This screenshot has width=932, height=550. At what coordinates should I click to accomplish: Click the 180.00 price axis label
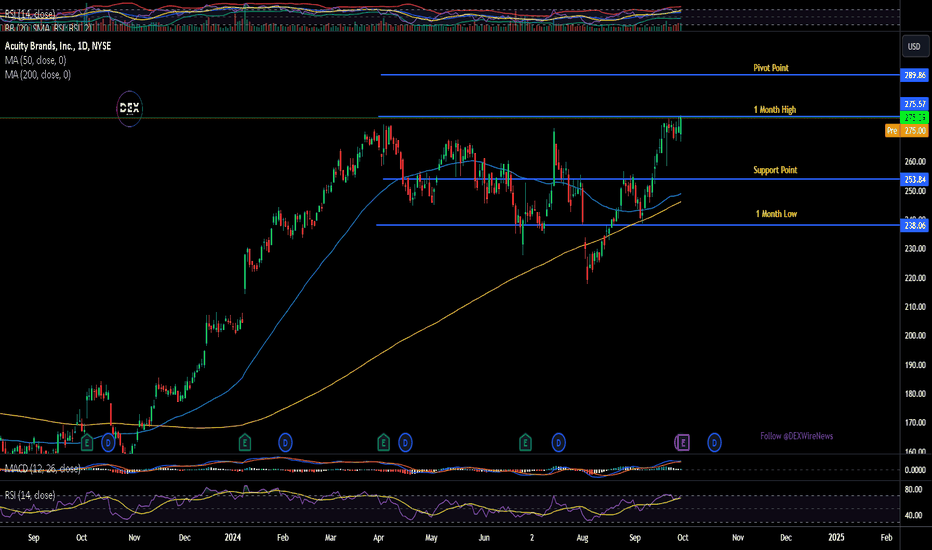tap(915, 394)
